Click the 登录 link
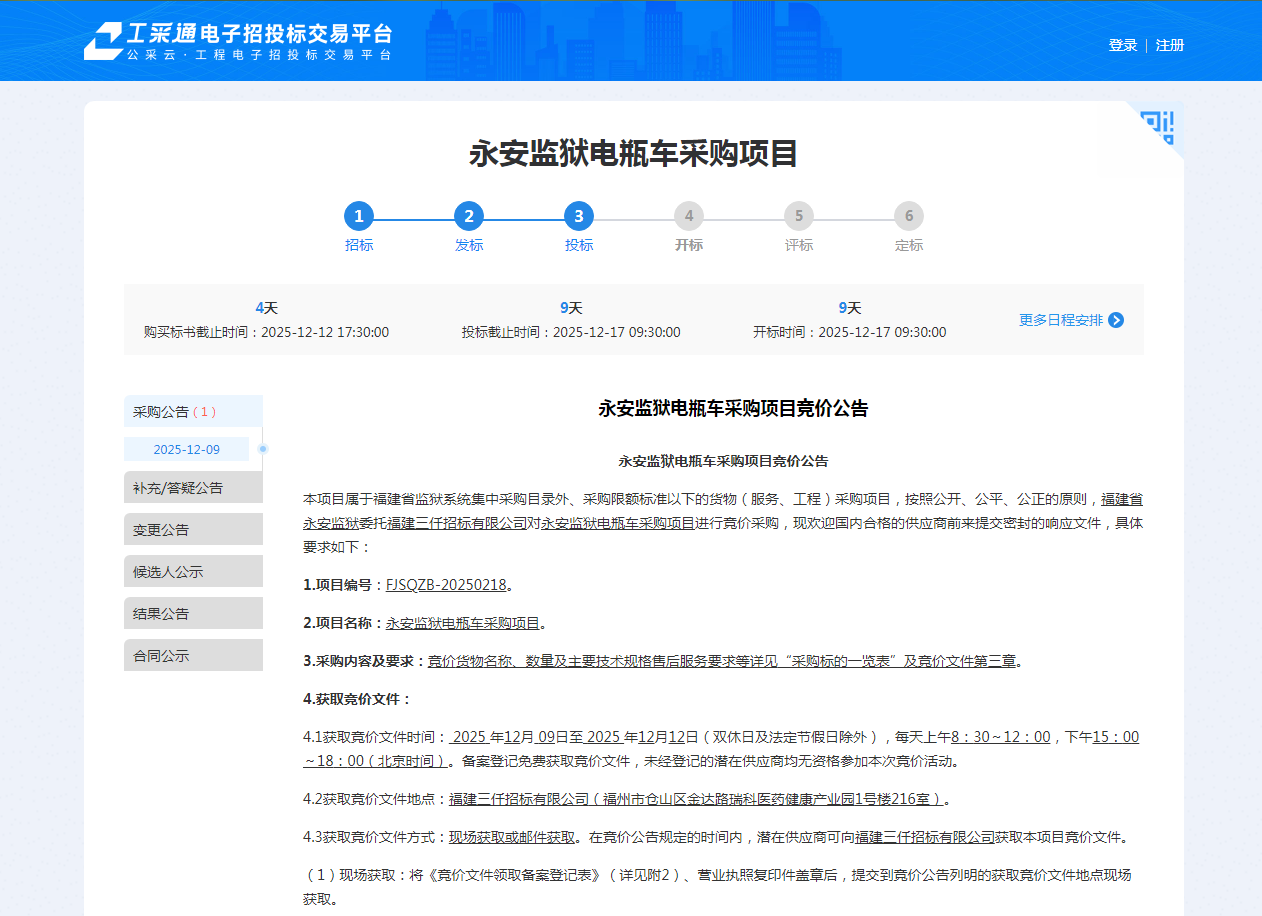Image resolution: width=1262 pixels, height=916 pixels. click(1122, 45)
